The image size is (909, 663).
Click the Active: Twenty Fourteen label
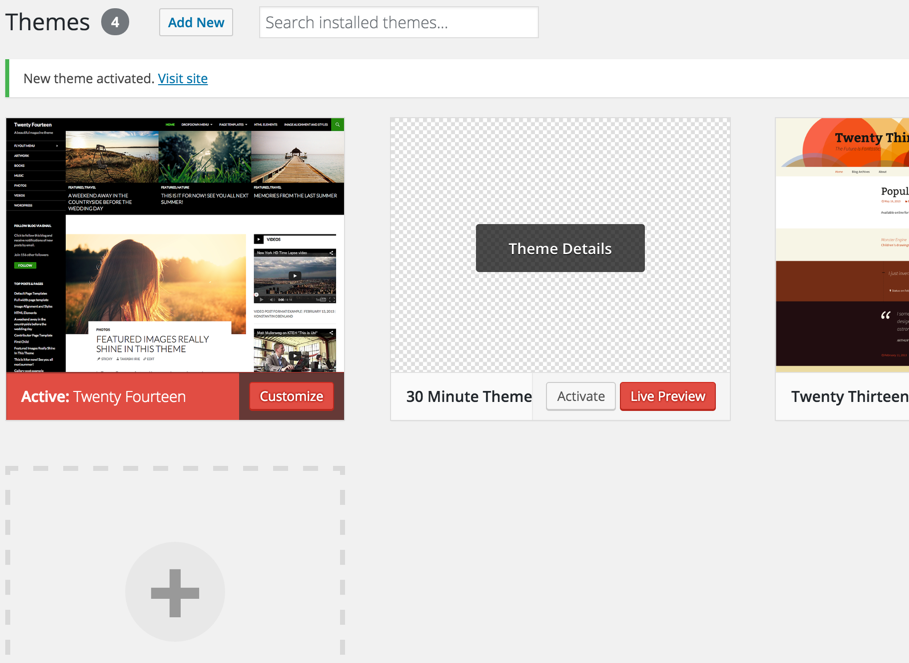tap(103, 396)
